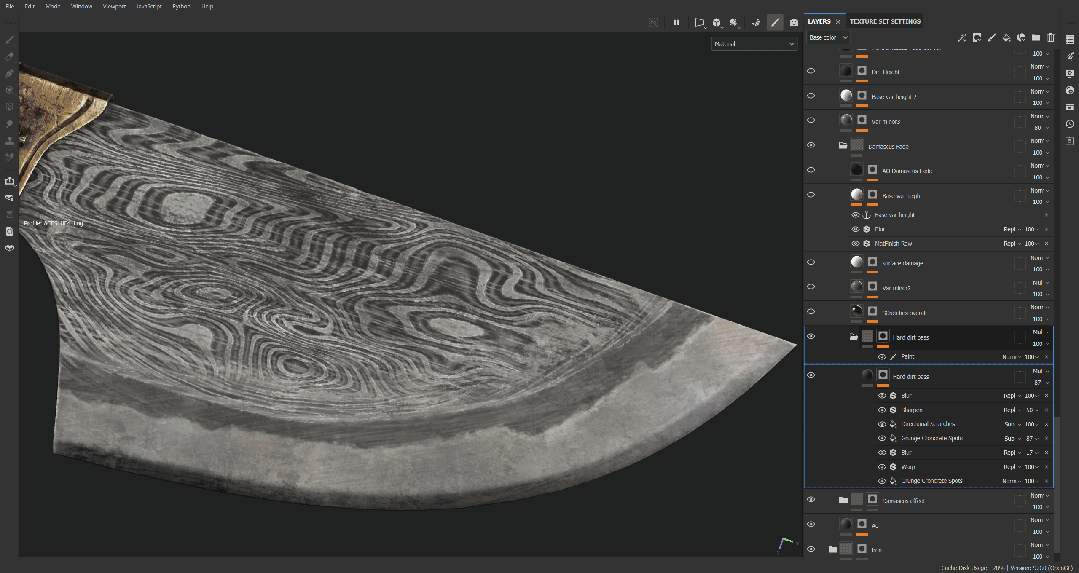This screenshot has width=1079, height=573.
Task: Open the Edit menu
Action: [30, 6]
